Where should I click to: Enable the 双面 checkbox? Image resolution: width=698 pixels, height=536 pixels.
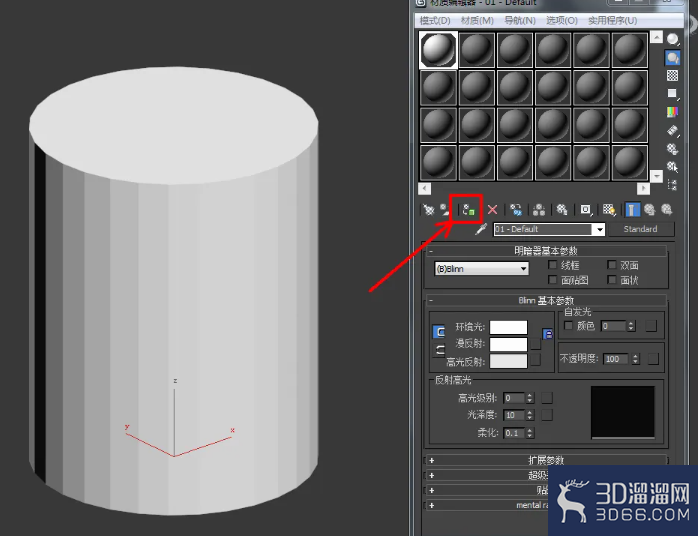(612, 265)
